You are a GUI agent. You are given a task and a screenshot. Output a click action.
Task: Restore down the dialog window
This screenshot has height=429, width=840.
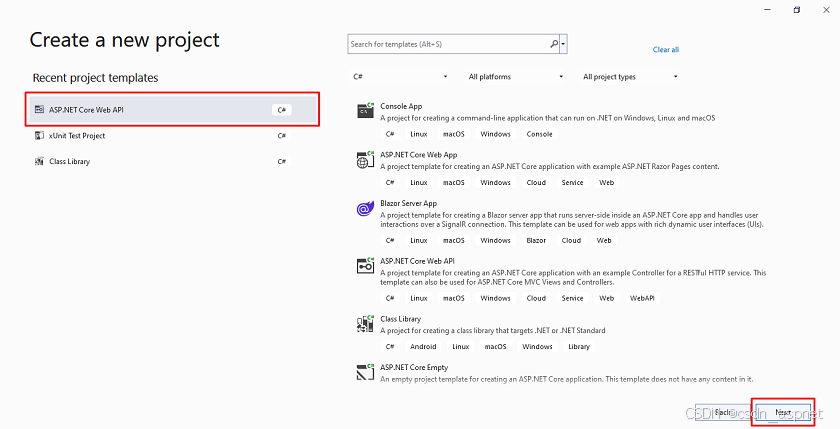pyautogui.click(x=797, y=10)
